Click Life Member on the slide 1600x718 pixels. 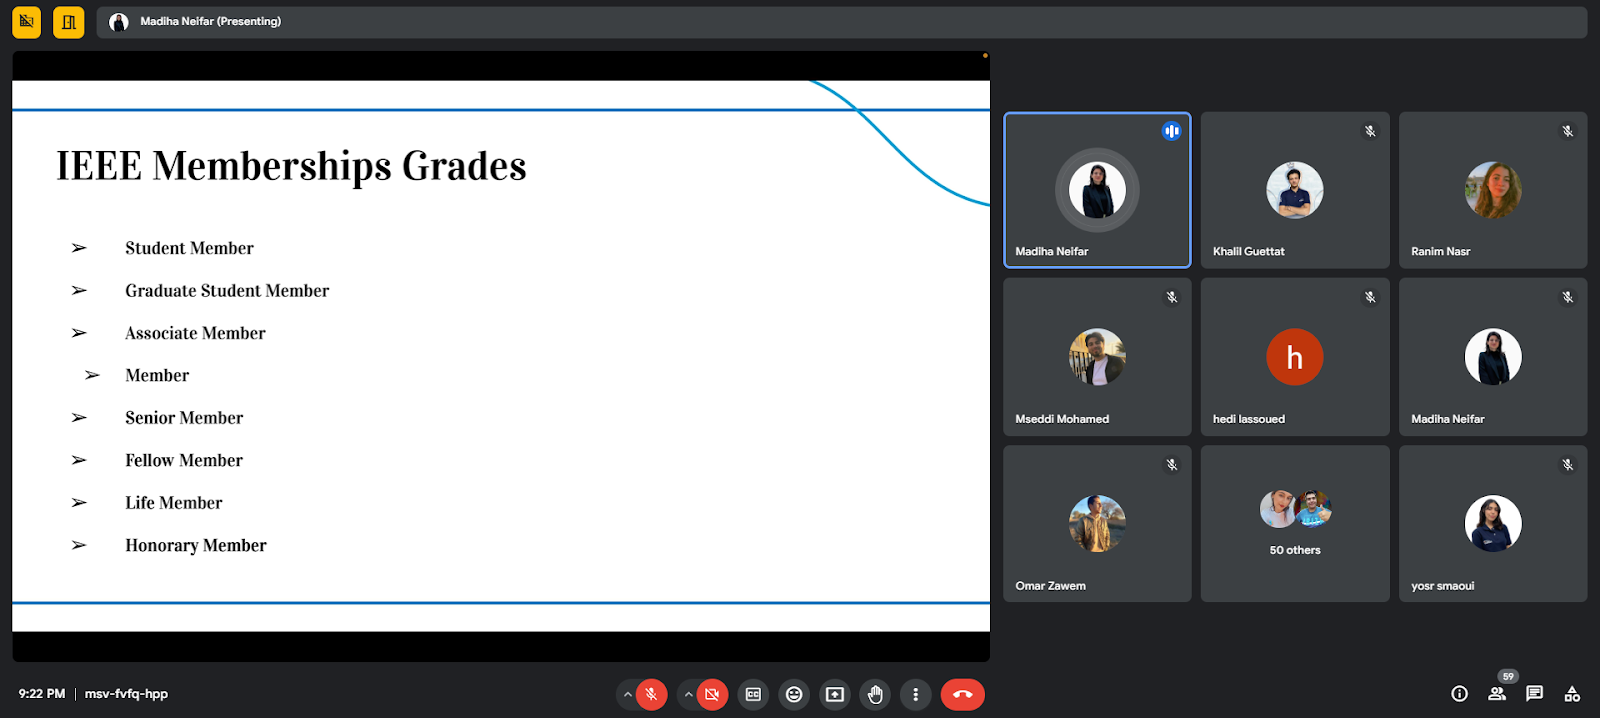[174, 503]
